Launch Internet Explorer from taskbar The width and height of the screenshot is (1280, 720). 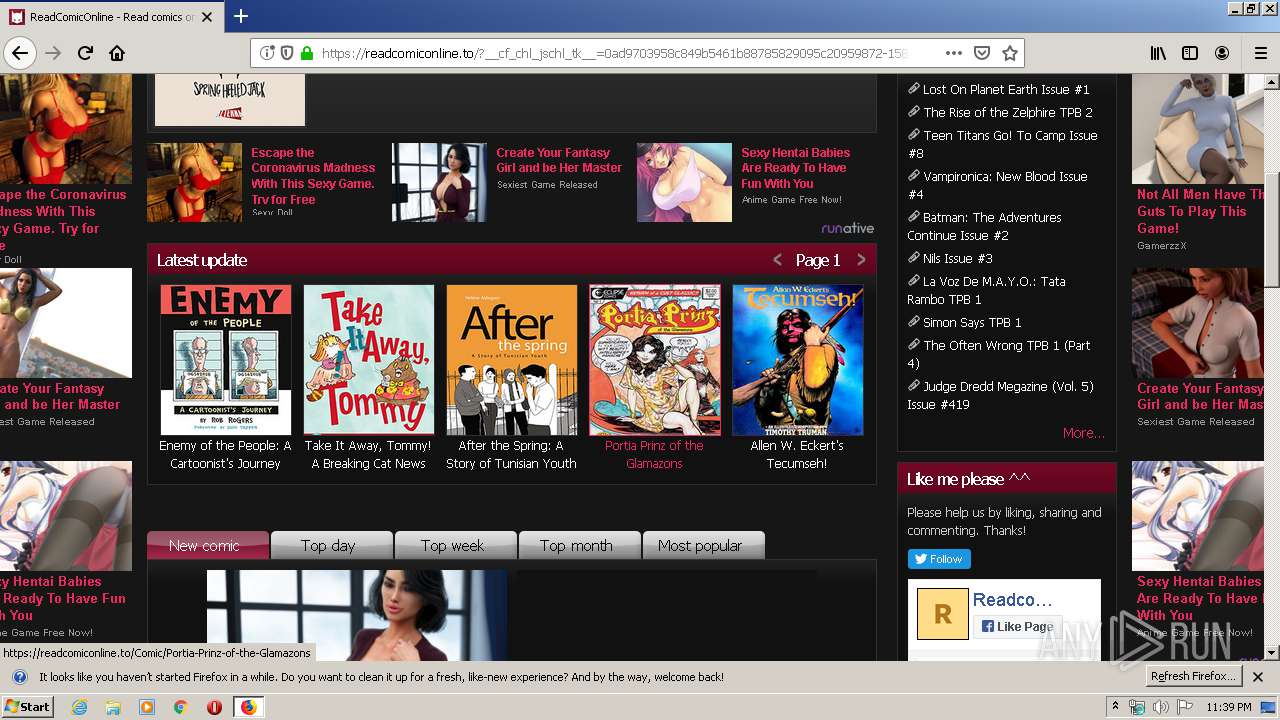[x=79, y=707]
